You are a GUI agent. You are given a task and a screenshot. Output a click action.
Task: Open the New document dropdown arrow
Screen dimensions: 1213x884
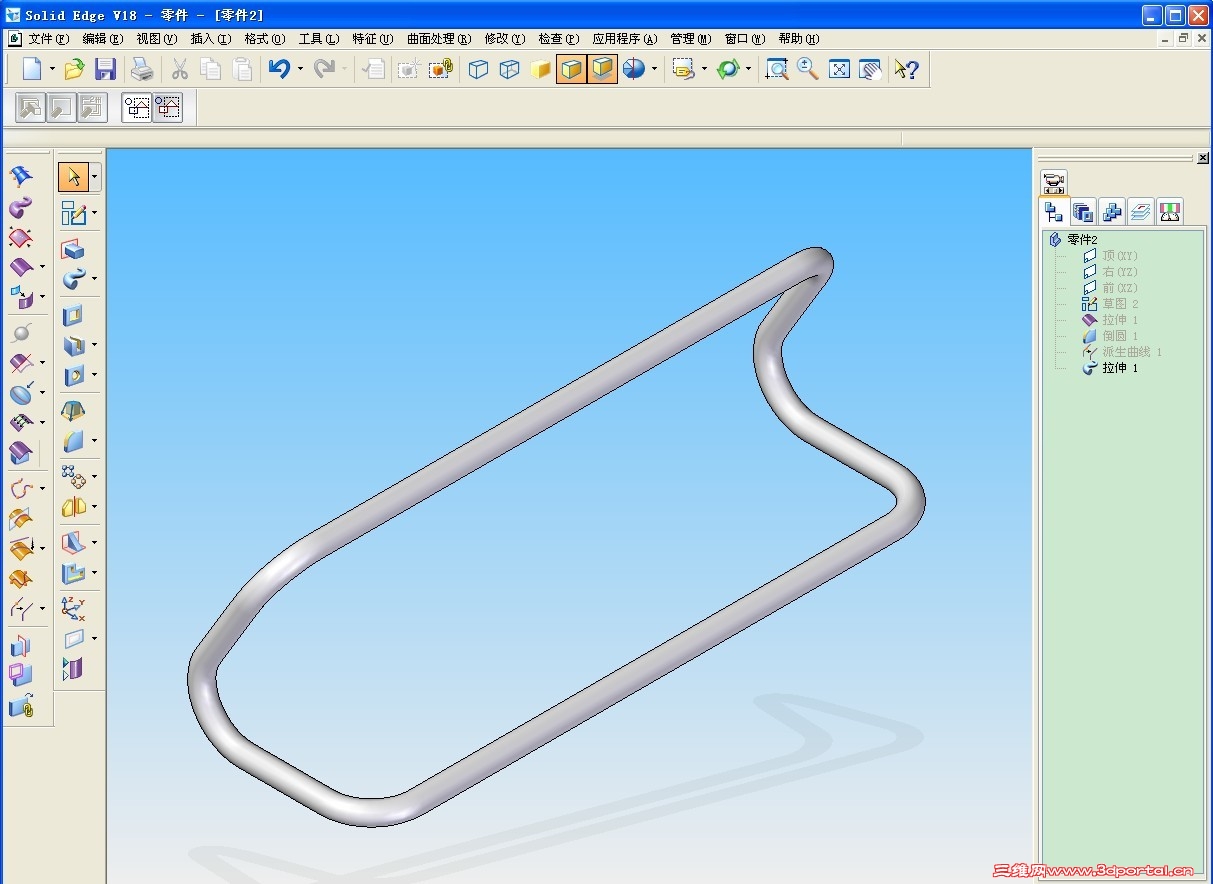pyautogui.click(x=52, y=69)
